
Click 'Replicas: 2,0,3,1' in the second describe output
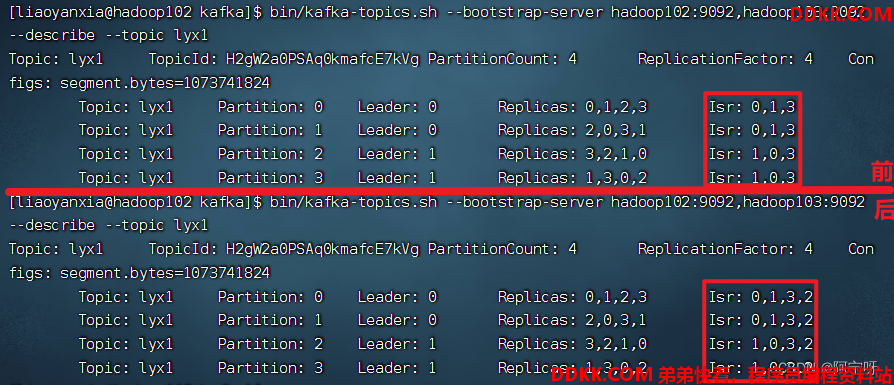point(572,320)
